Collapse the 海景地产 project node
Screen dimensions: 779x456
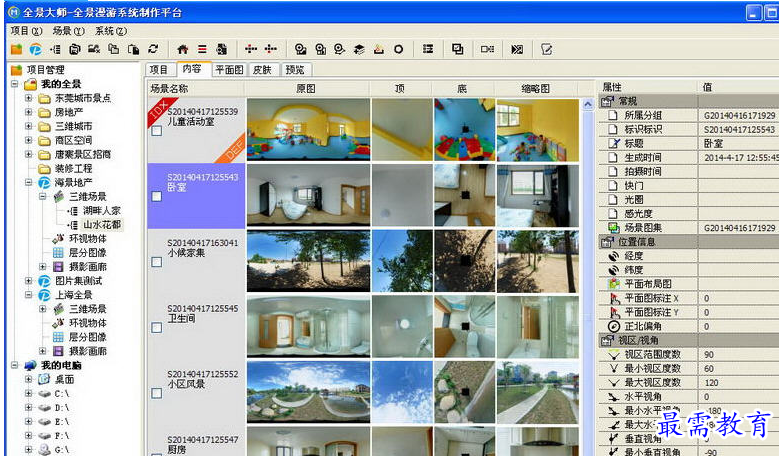(x=29, y=182)
